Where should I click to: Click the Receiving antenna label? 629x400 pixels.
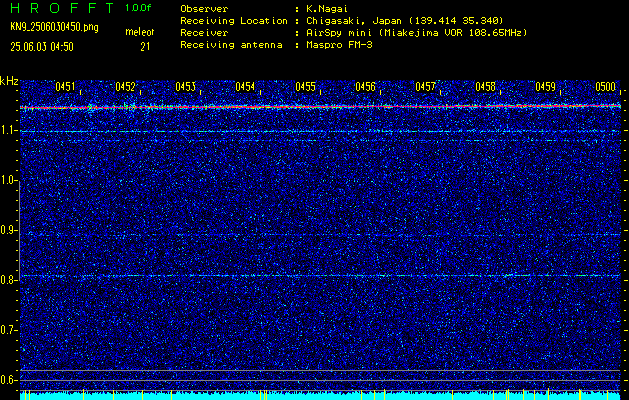coord(231,45)
